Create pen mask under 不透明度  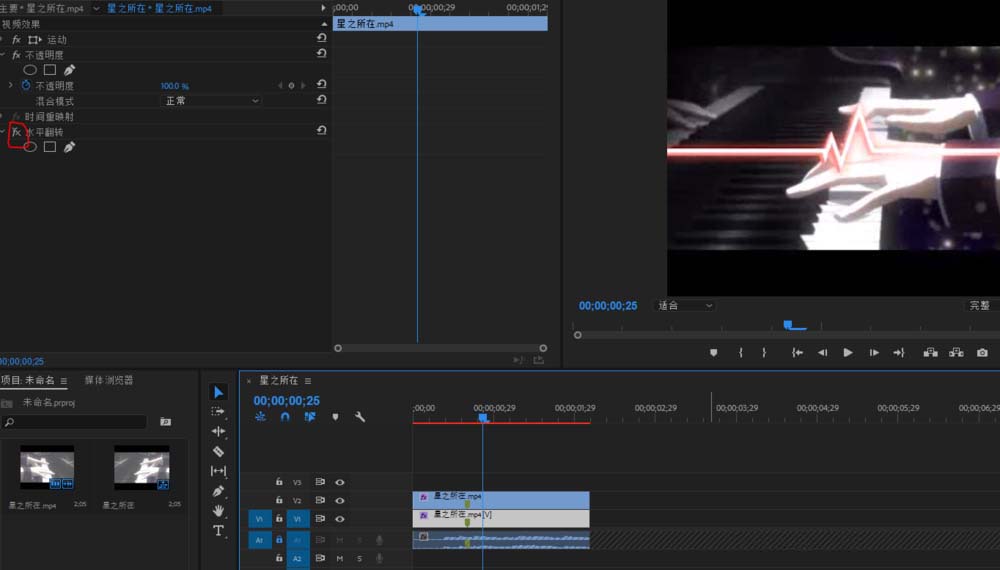click(70, 70)
